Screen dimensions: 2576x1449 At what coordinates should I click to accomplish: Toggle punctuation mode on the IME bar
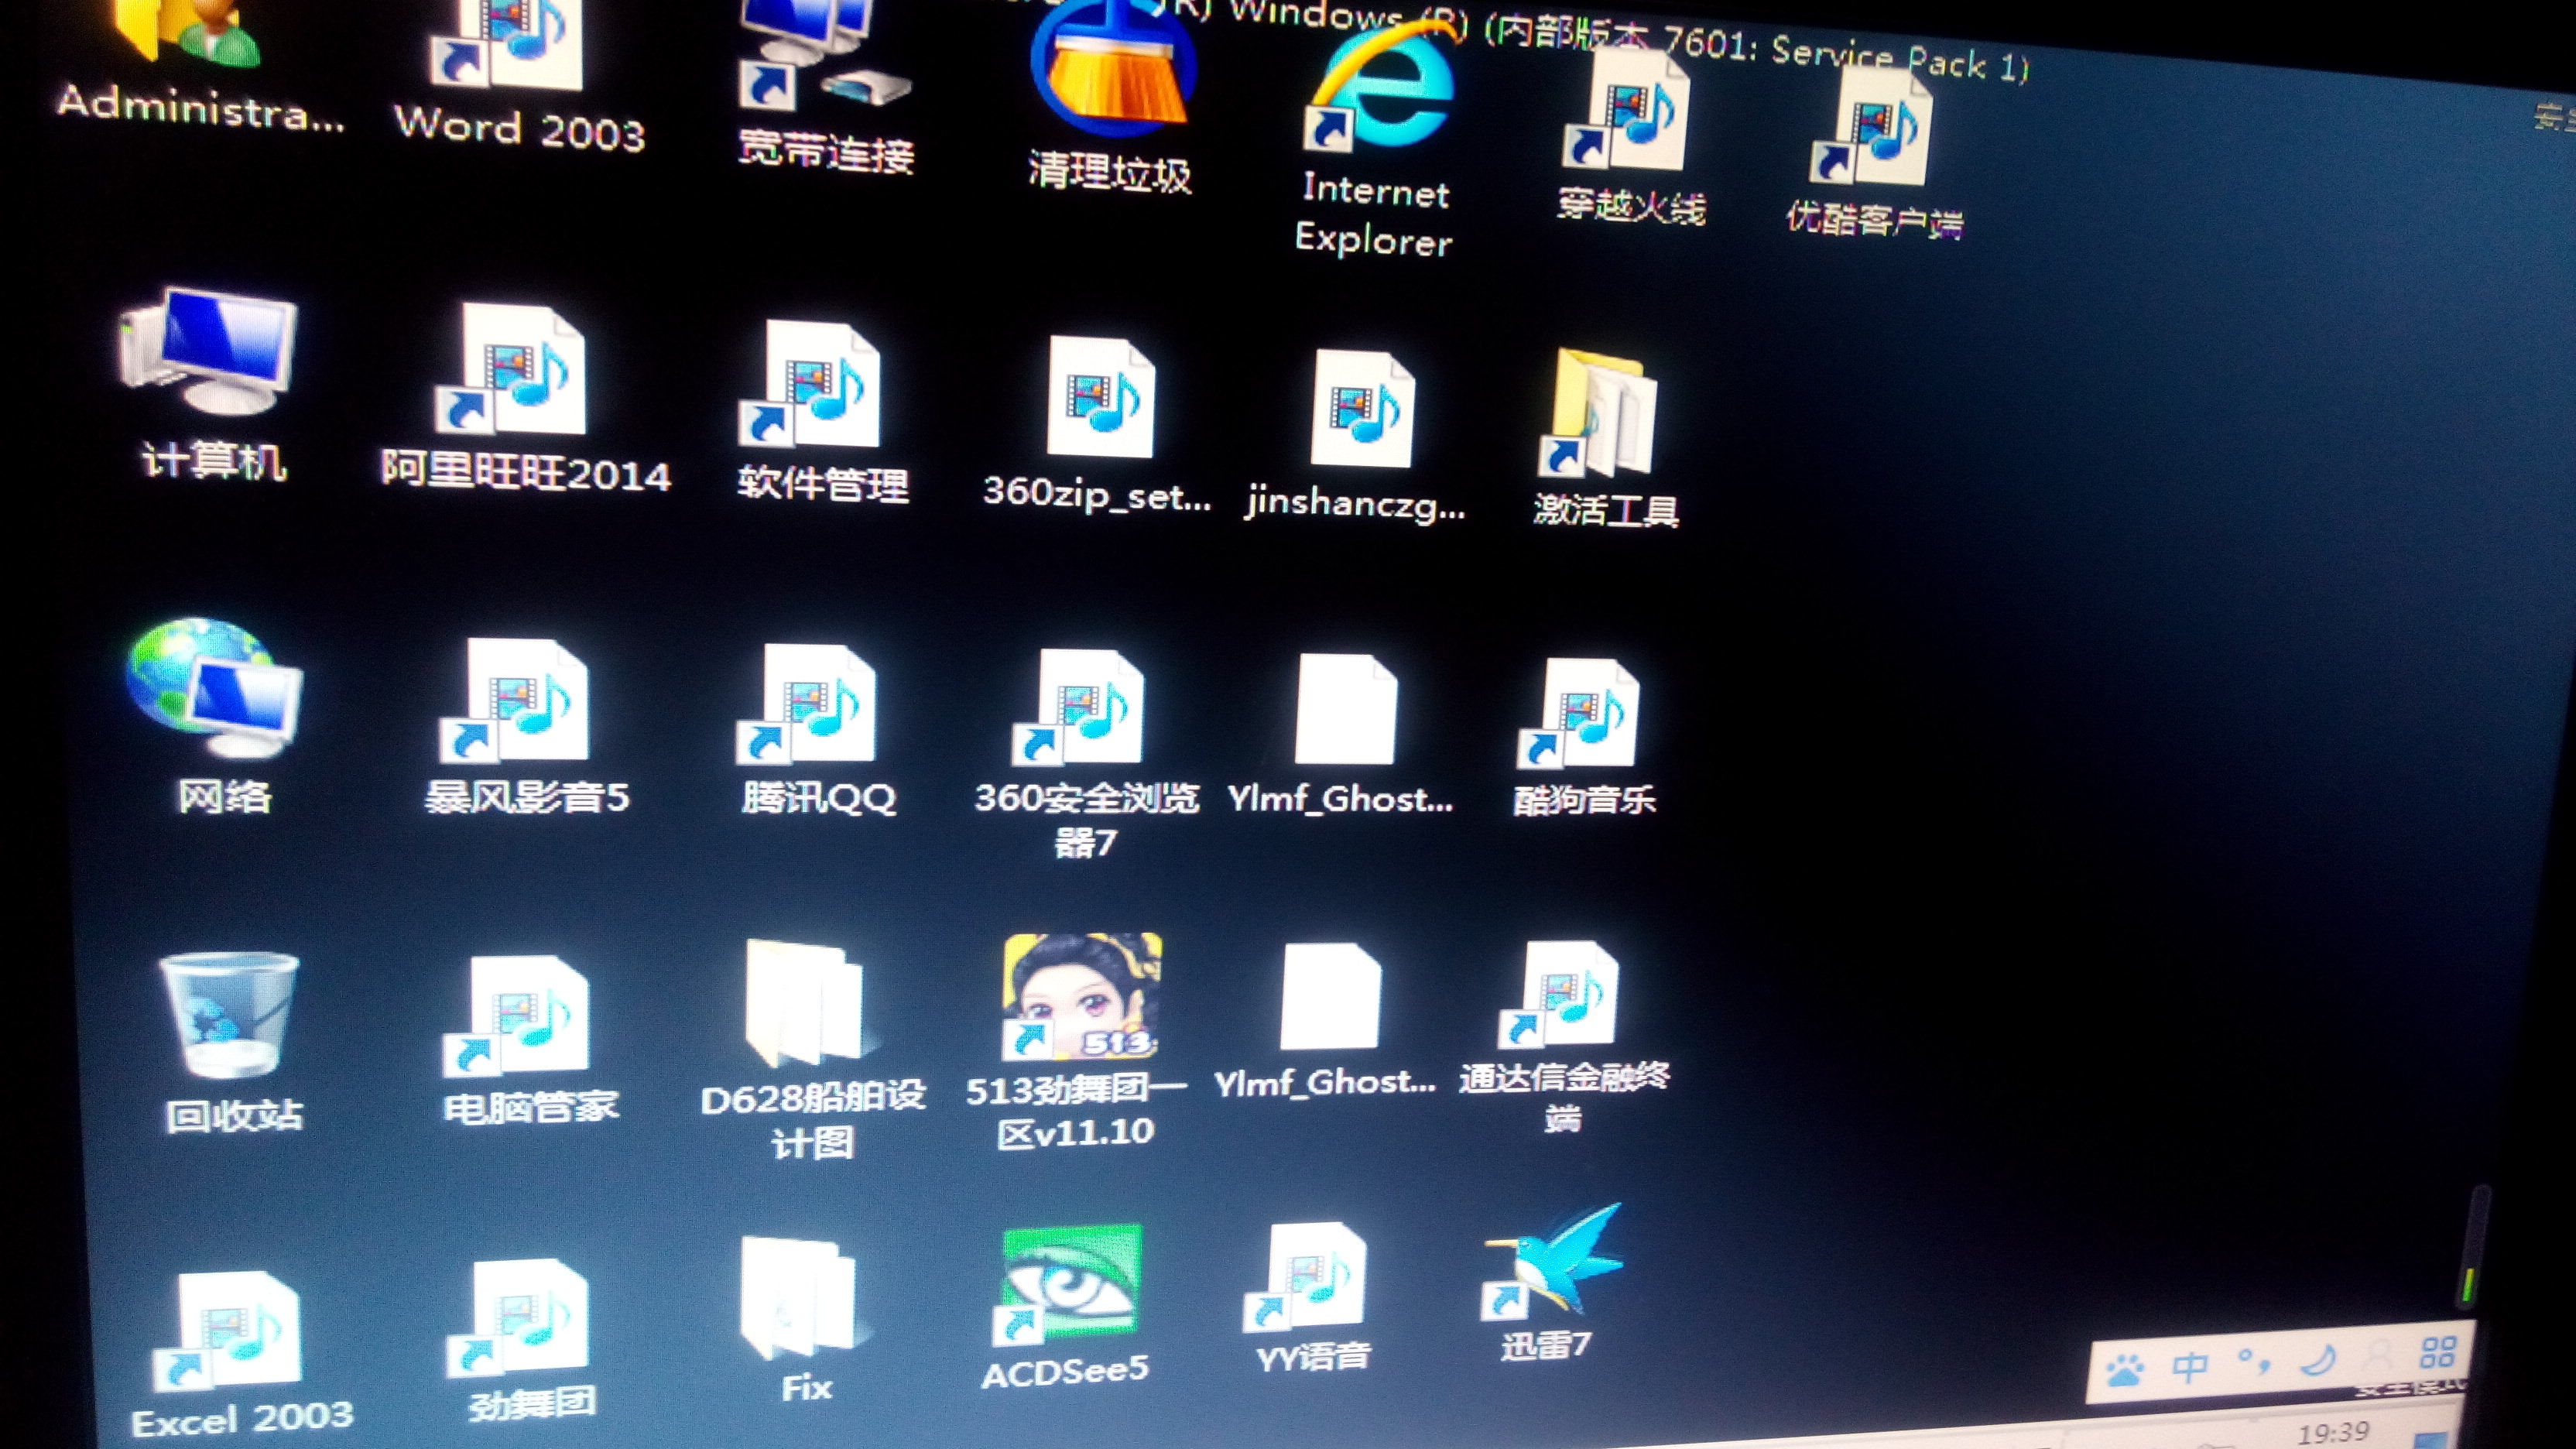pyautogui.click(x=2255, y=1362)
